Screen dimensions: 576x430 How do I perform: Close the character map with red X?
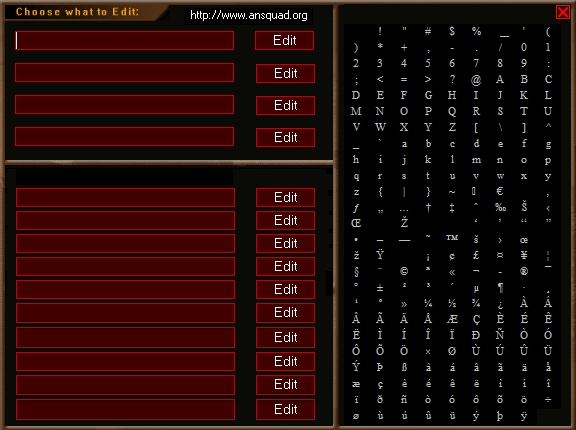pyautogui.click(x=563, y=12)
